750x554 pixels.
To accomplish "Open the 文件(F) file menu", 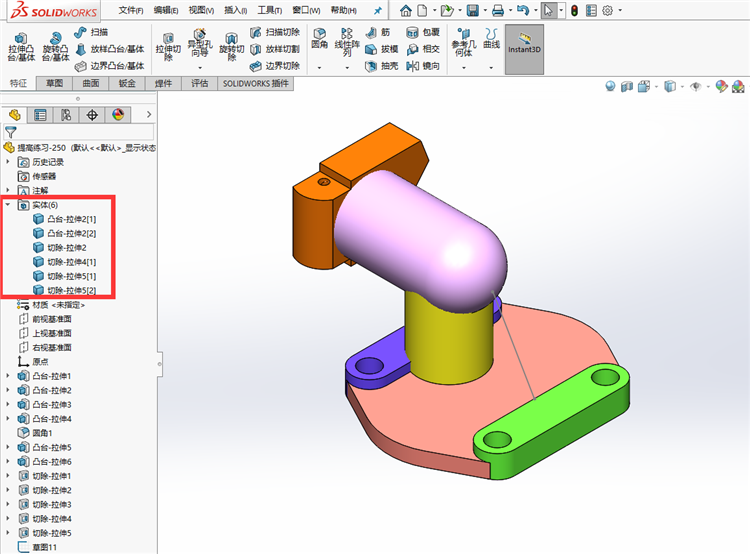I will (131, 10).
